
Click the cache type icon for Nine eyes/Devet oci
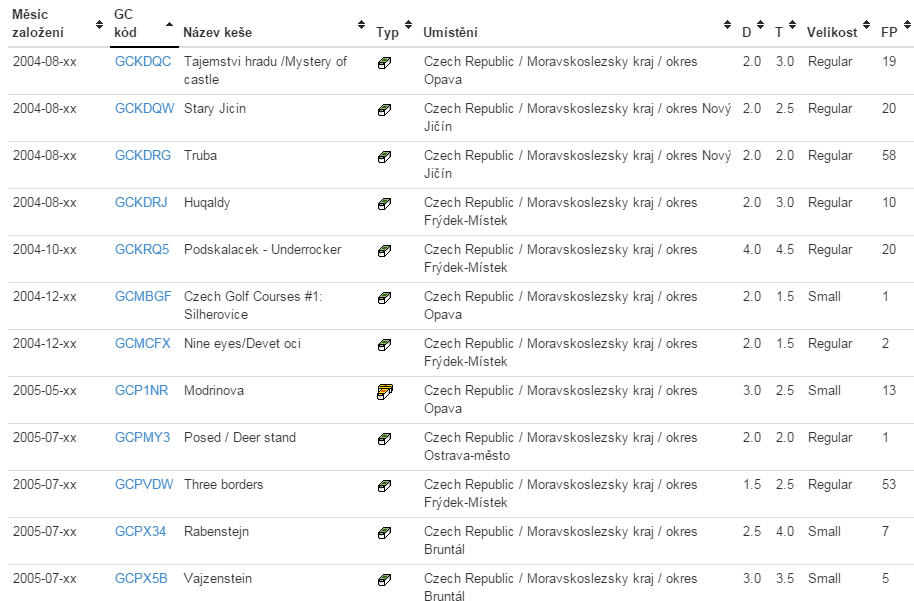[384, 345]
